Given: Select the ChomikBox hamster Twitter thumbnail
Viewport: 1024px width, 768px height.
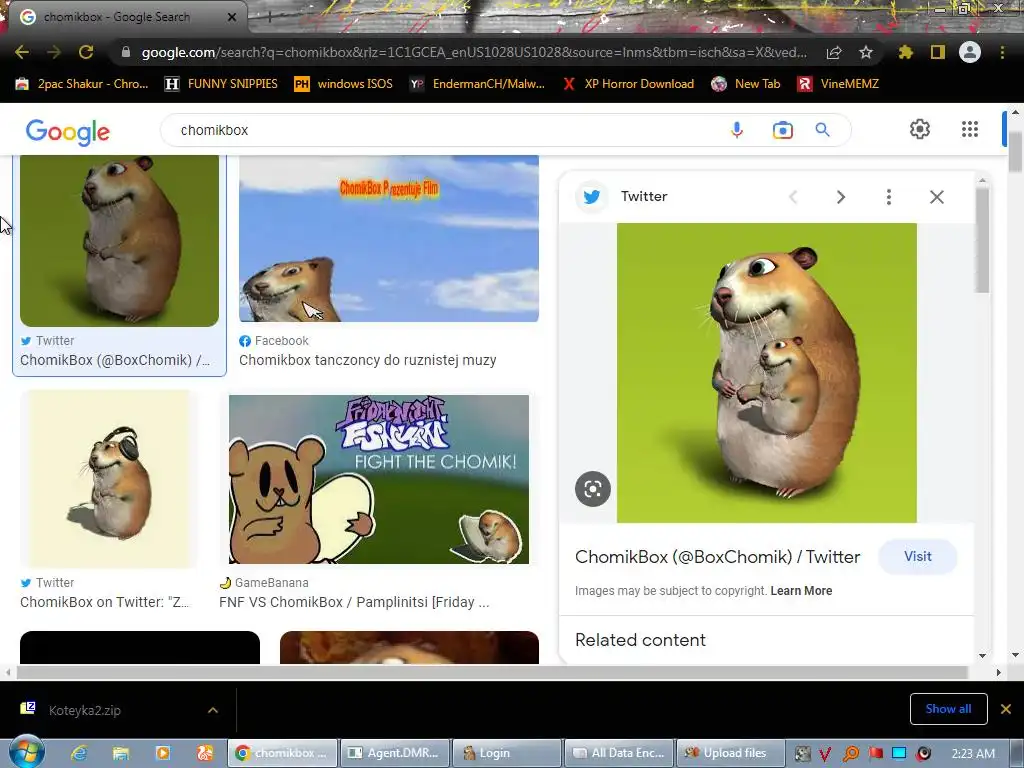Looking at the screenshot, I should point(120,240).
